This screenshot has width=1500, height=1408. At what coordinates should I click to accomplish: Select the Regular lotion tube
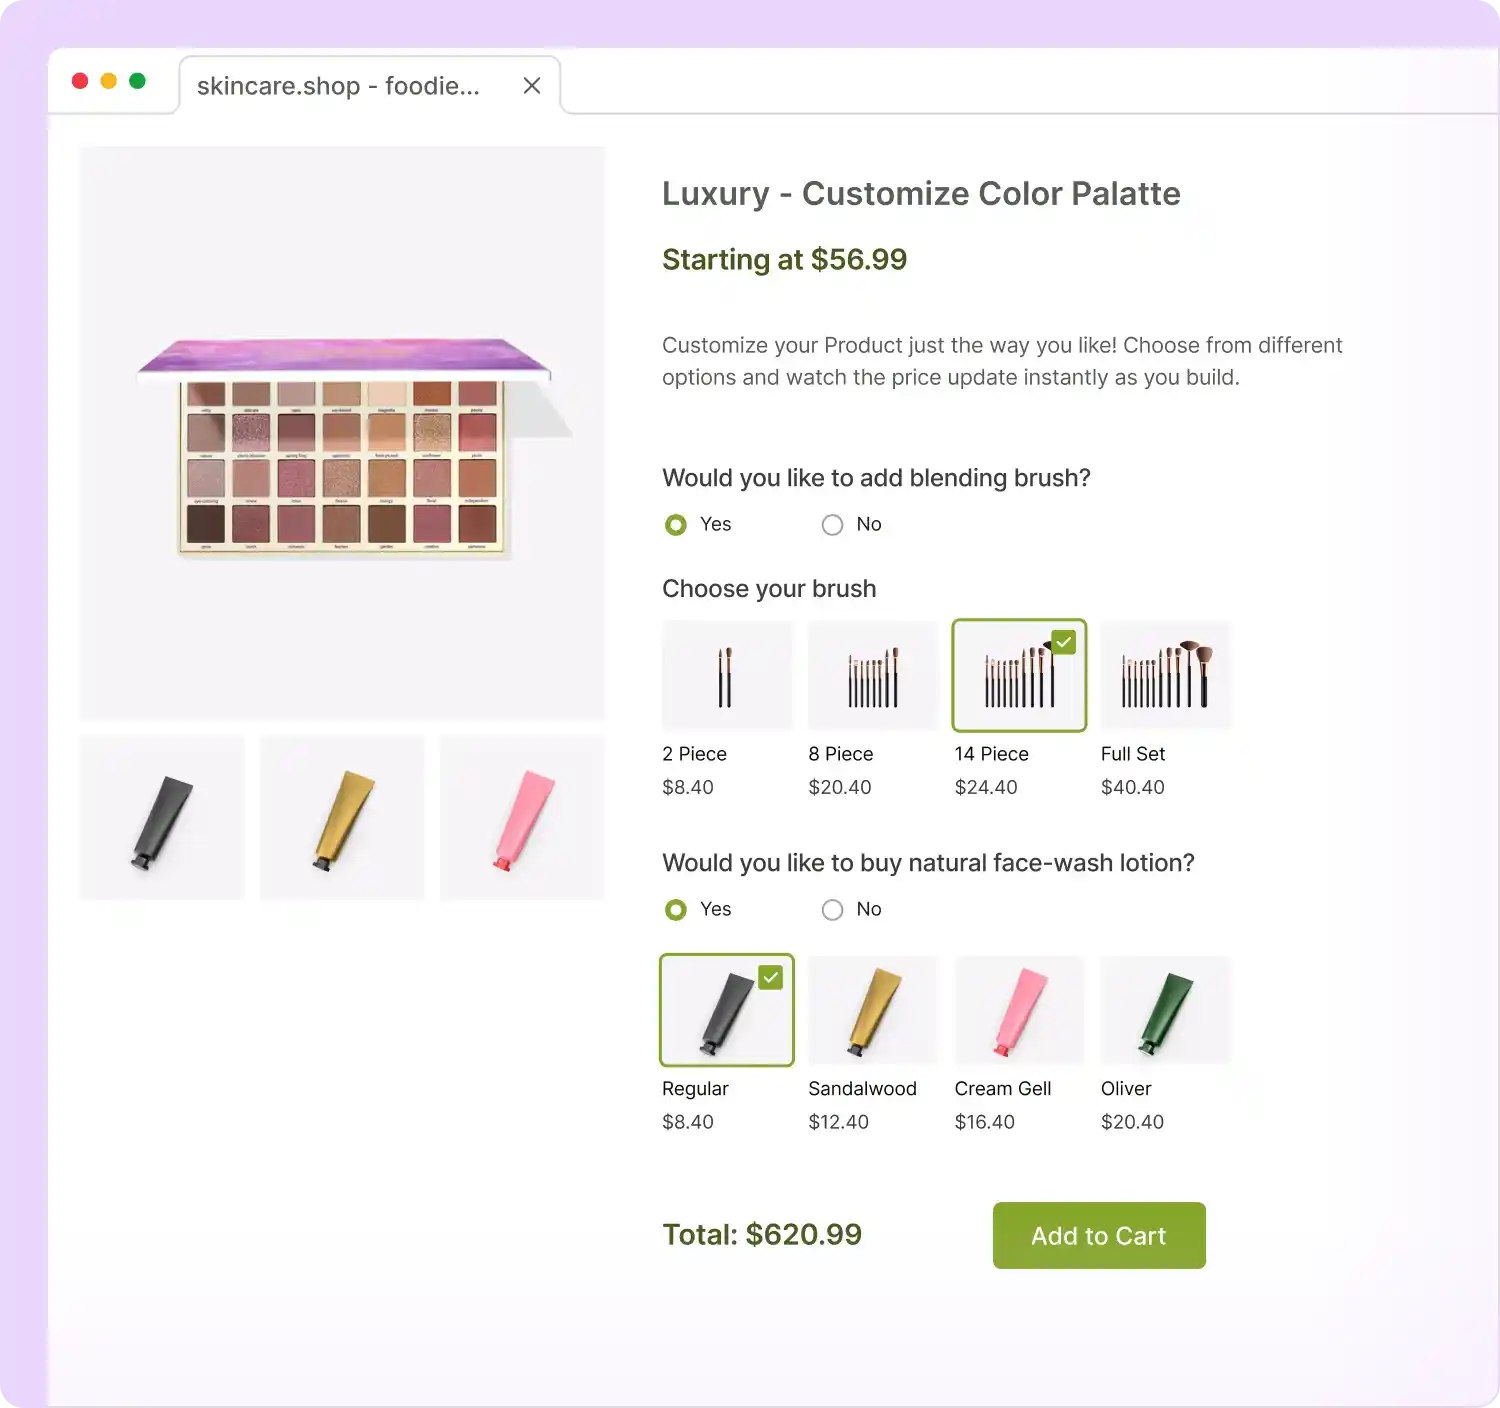[727, 1009]
